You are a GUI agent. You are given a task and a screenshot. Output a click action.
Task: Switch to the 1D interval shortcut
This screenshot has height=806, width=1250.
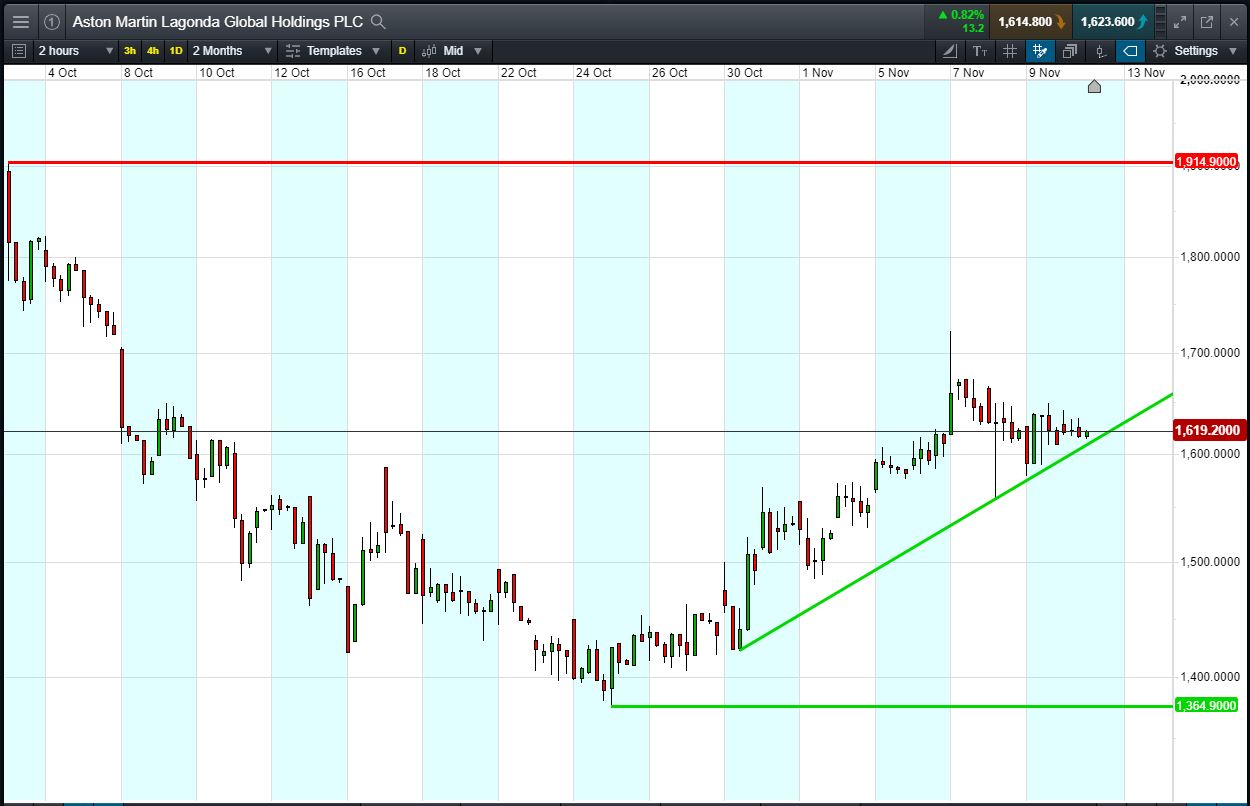tap(176, 50)
